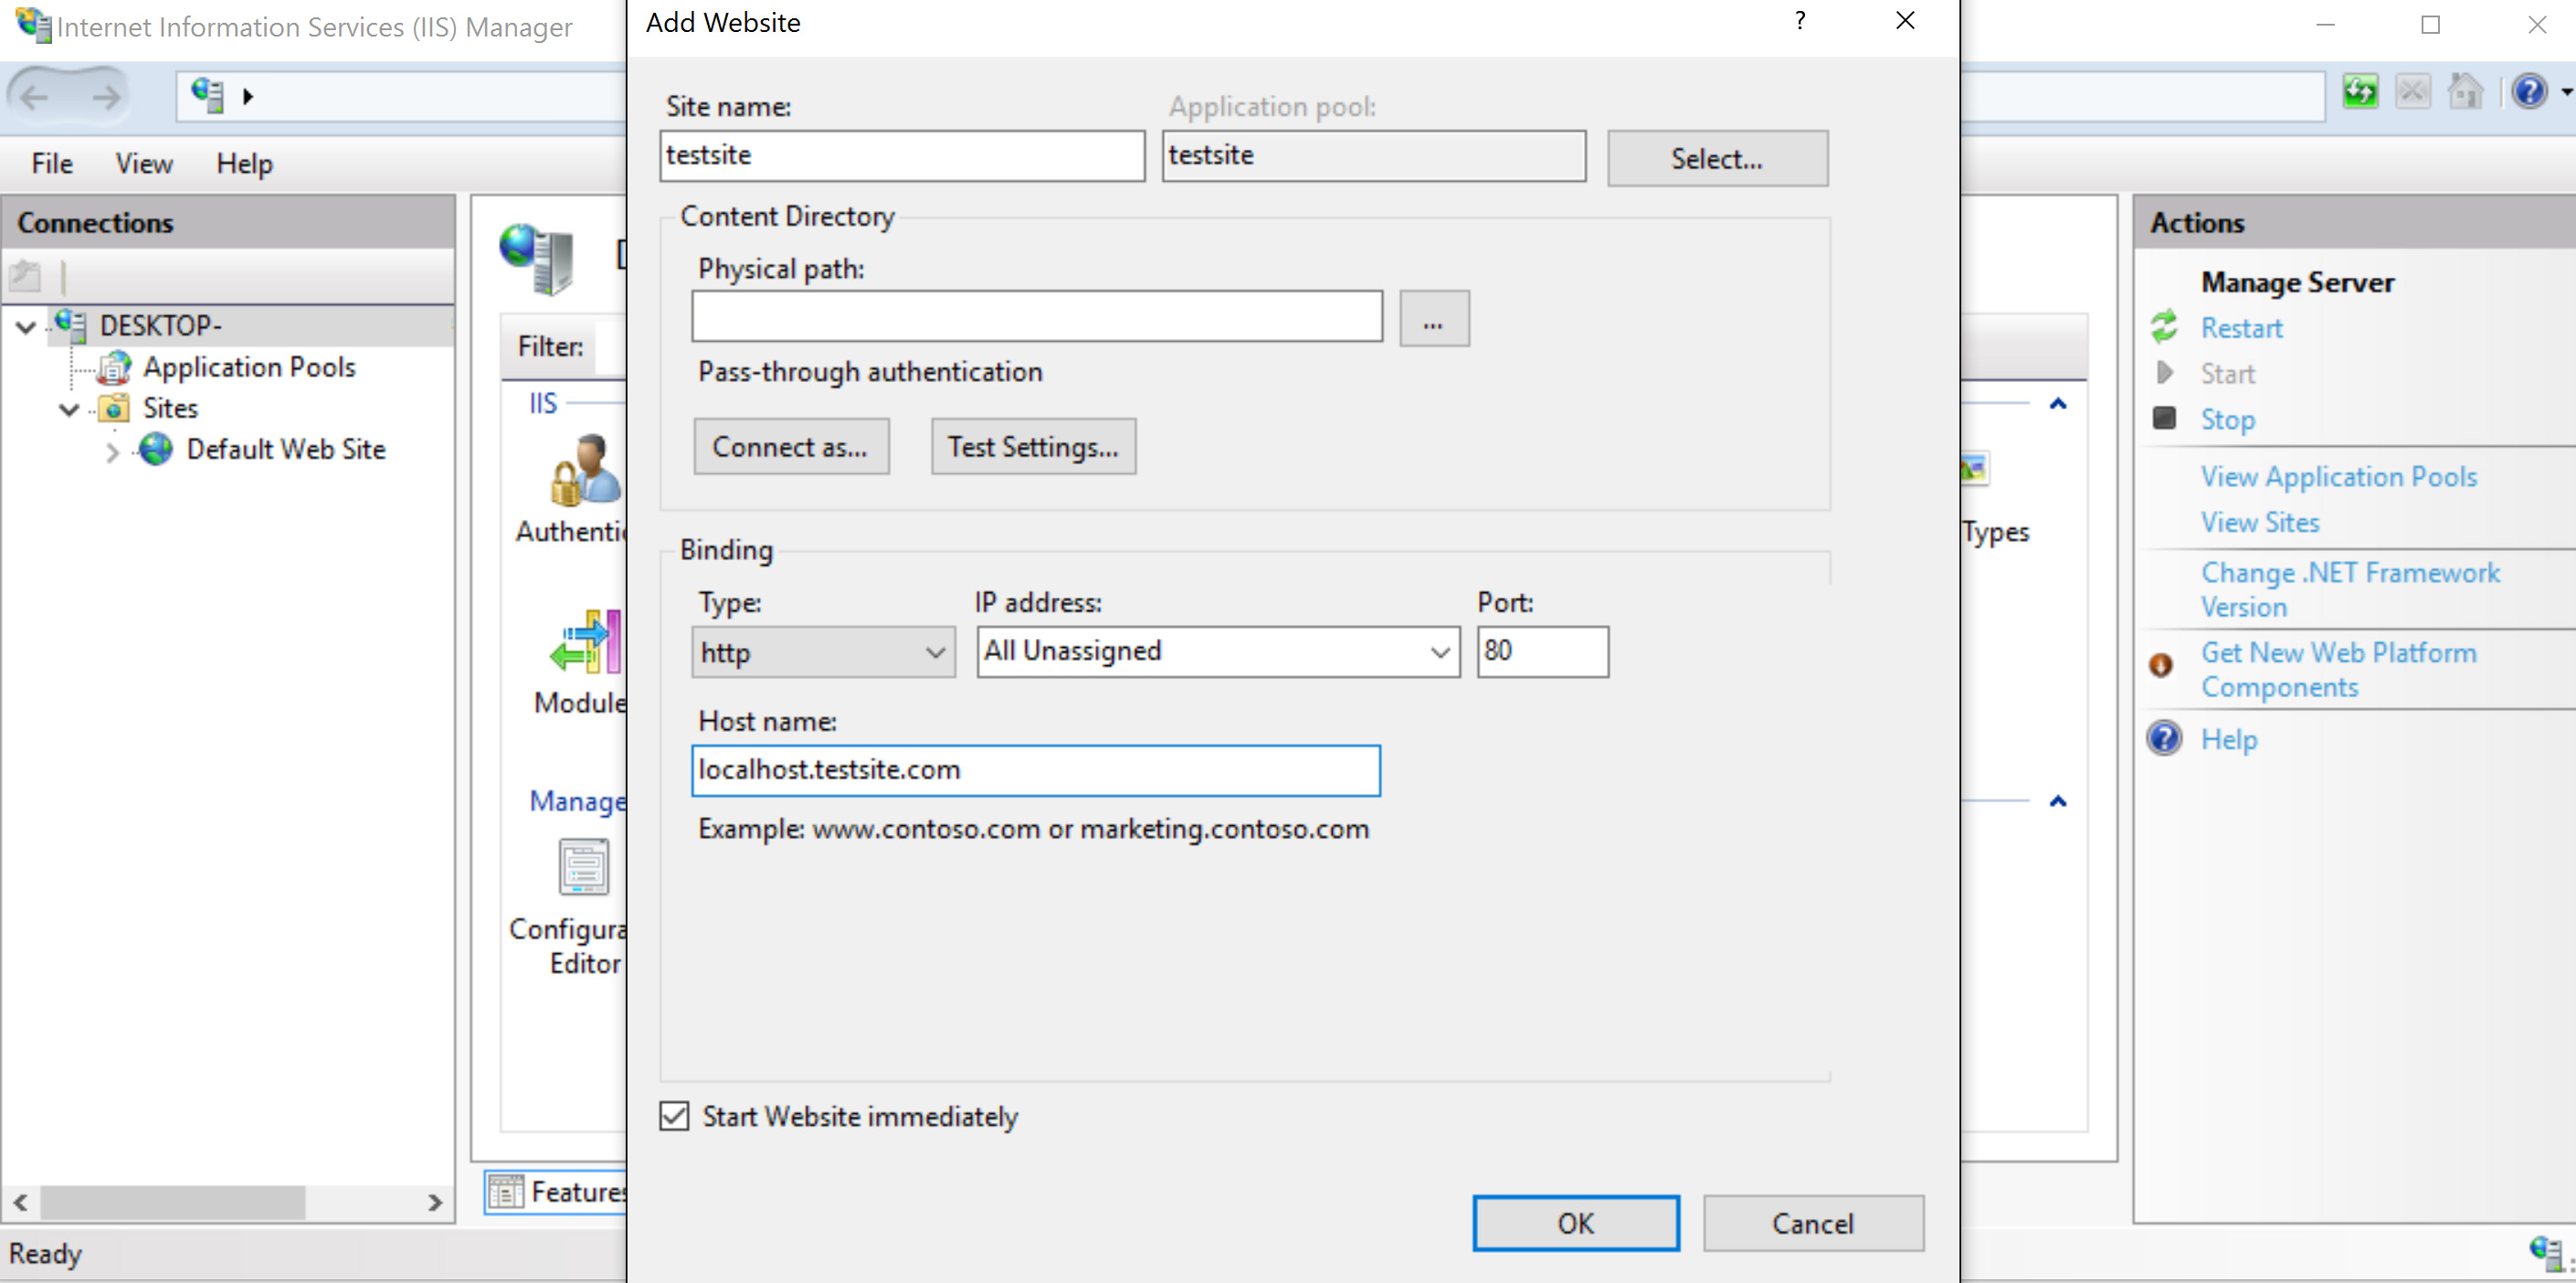This screenshot has height=1283, width=2576.
Task: Click the Physical path text field
Action: (x=1036, y=317)
